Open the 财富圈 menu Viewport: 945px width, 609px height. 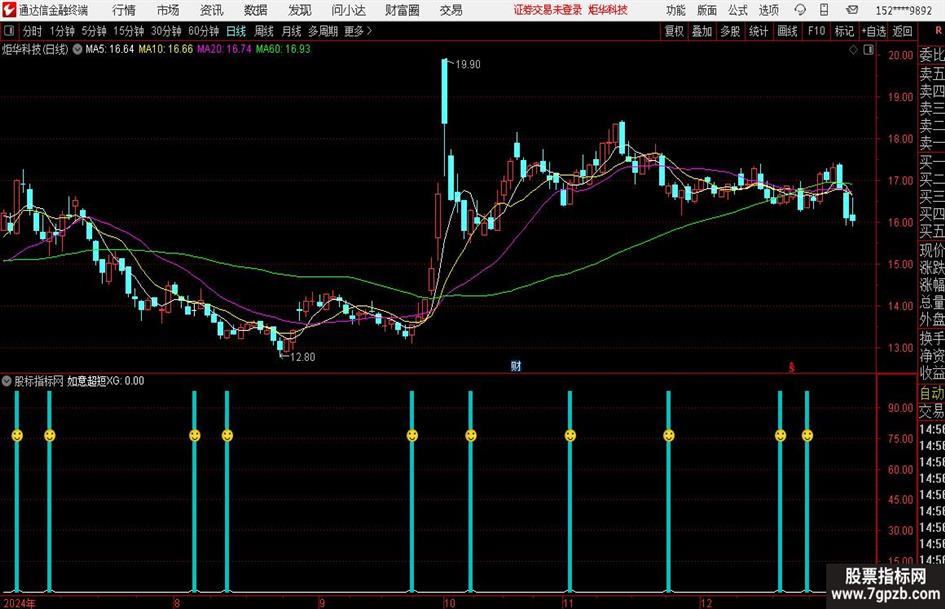(x=402, y=10)
